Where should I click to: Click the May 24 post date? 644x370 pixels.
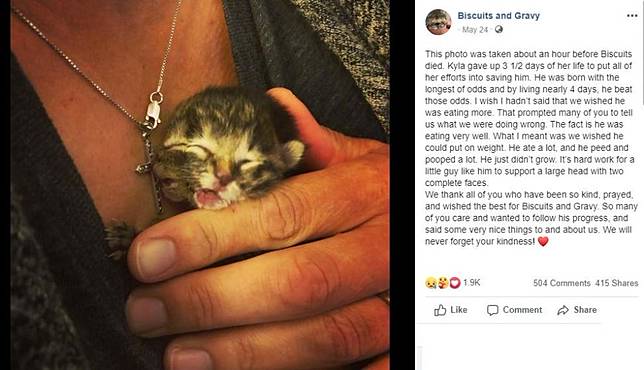tap(475, 30)
